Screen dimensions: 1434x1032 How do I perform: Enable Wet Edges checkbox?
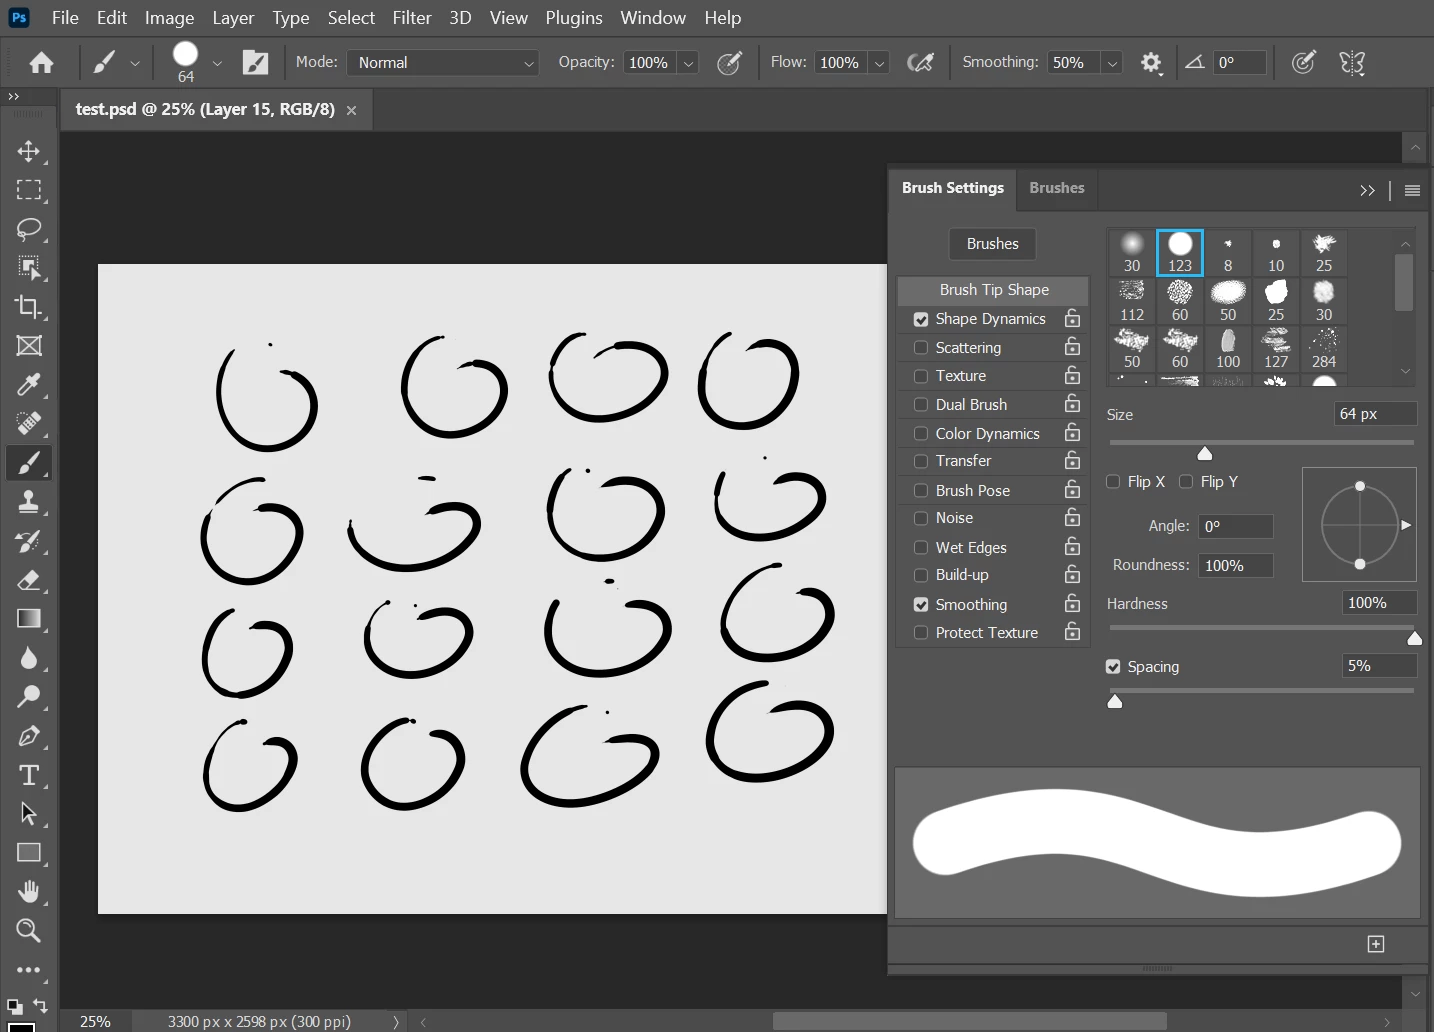tap(921, 548)
